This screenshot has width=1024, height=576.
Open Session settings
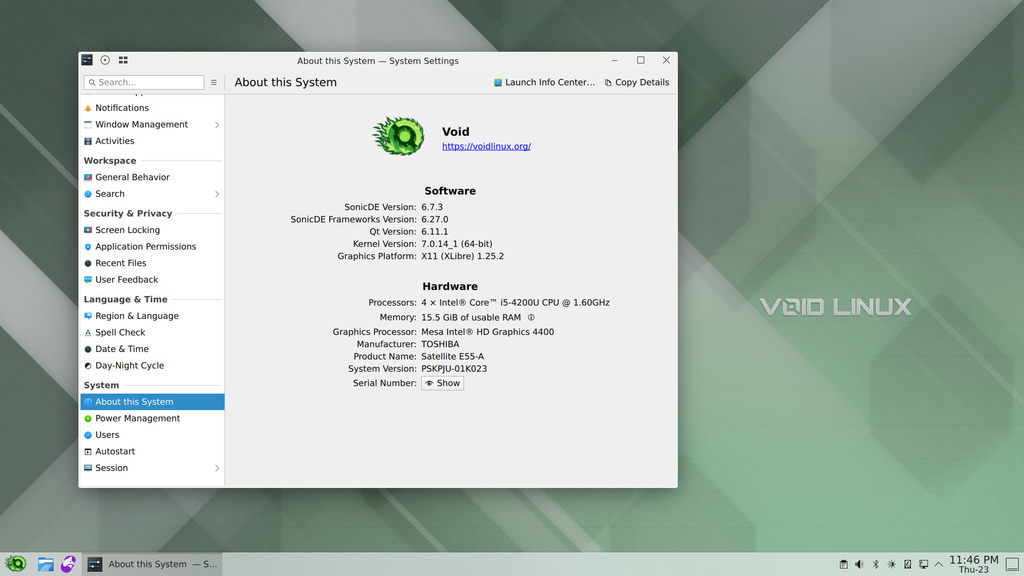click(152, 468)
